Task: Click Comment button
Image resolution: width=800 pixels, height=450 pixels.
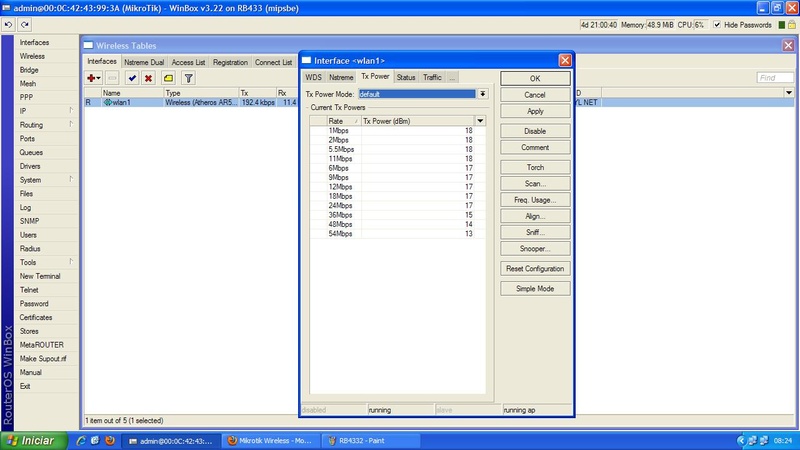Action: point(535,147)
